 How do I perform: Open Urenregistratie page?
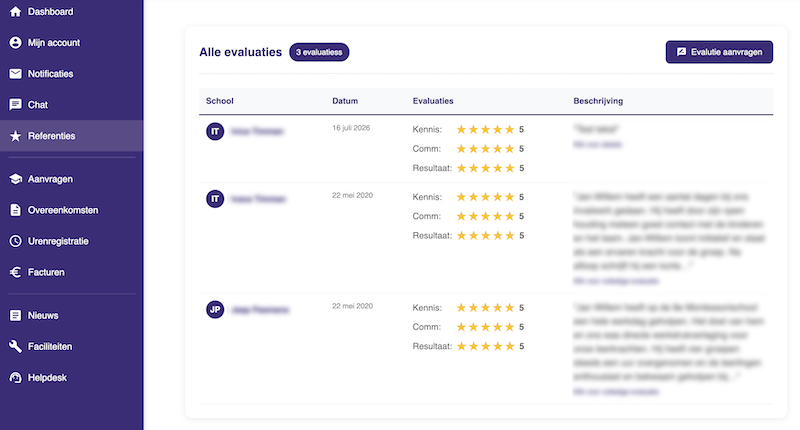[71, 241]
